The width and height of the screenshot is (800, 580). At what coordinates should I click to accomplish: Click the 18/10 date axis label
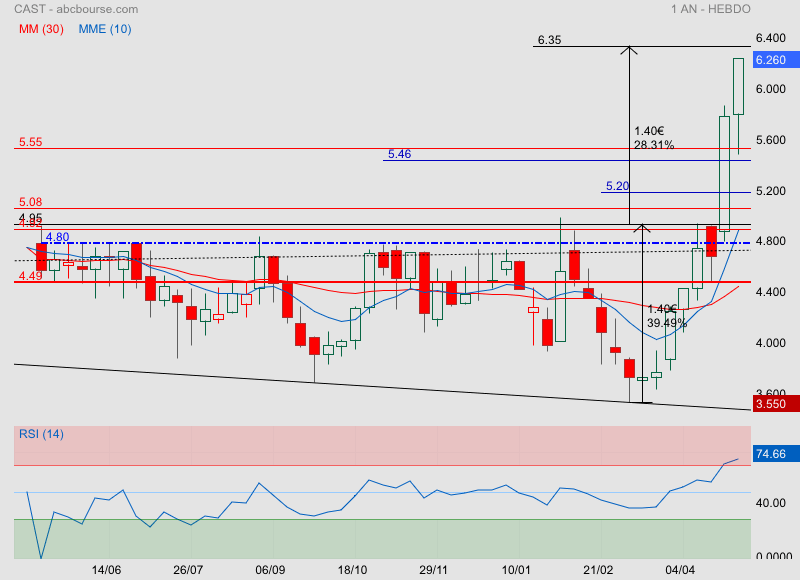353,570
